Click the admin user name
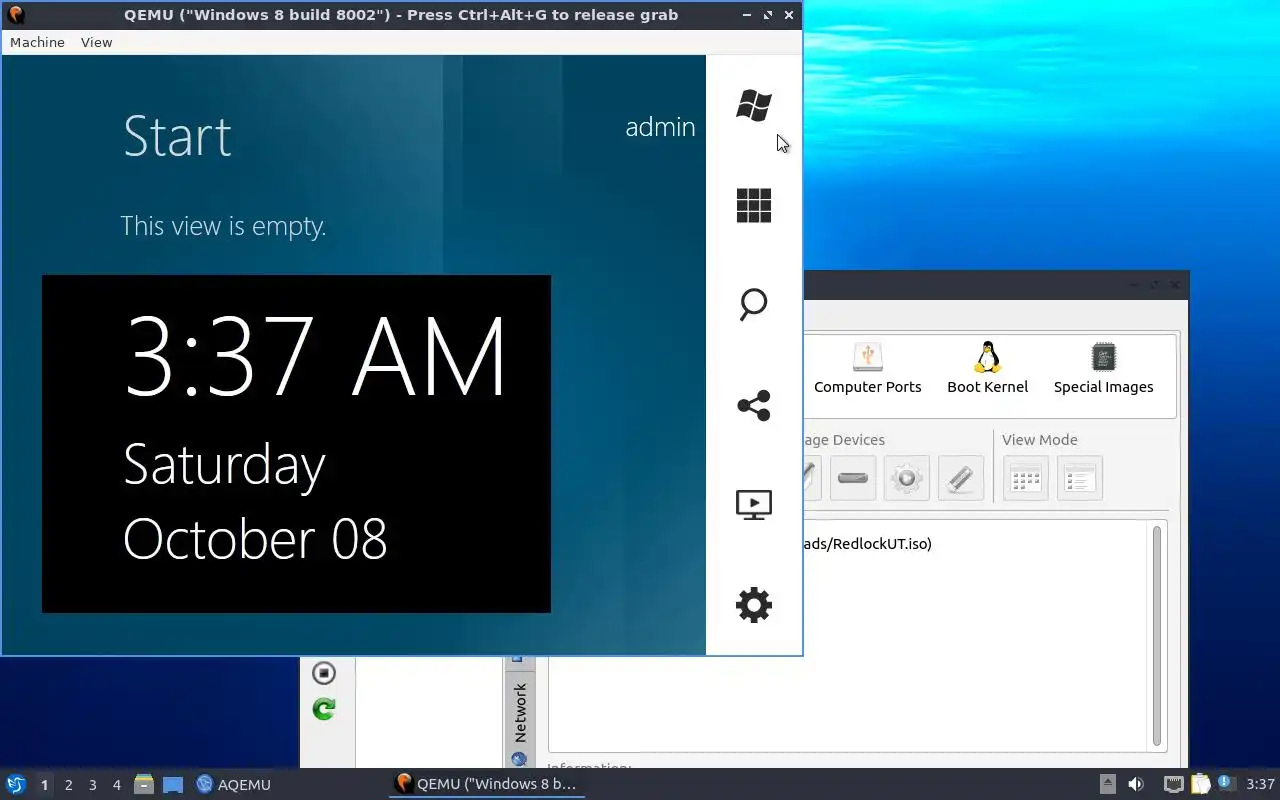The height and width of the screenshot is (800, 1280). 660,127
